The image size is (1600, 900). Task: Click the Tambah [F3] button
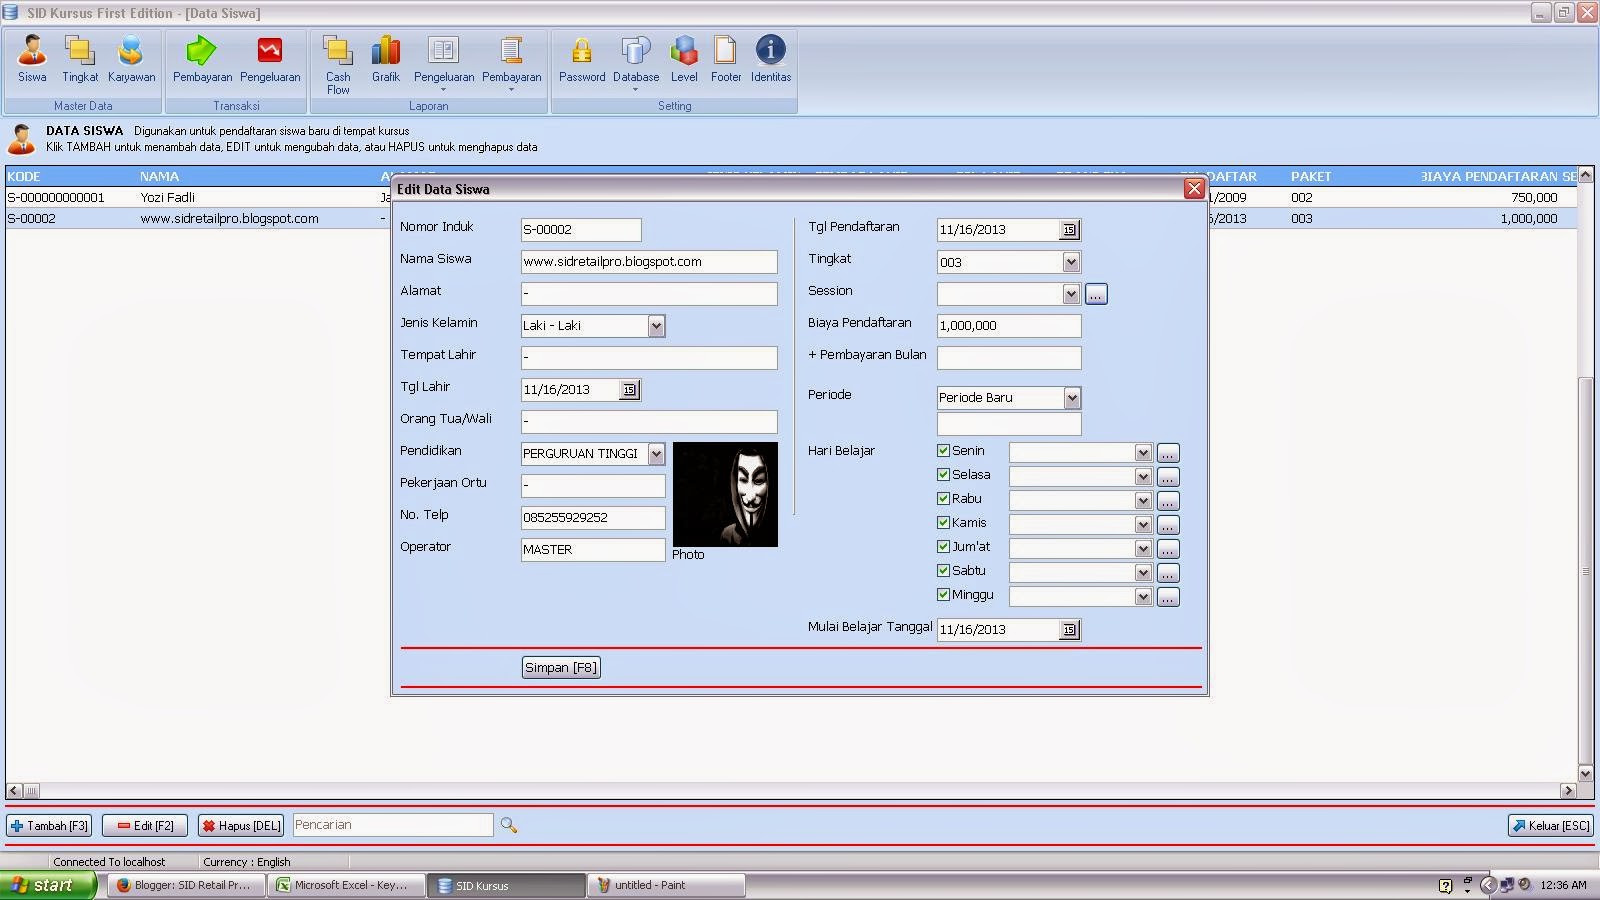[48, 825]
